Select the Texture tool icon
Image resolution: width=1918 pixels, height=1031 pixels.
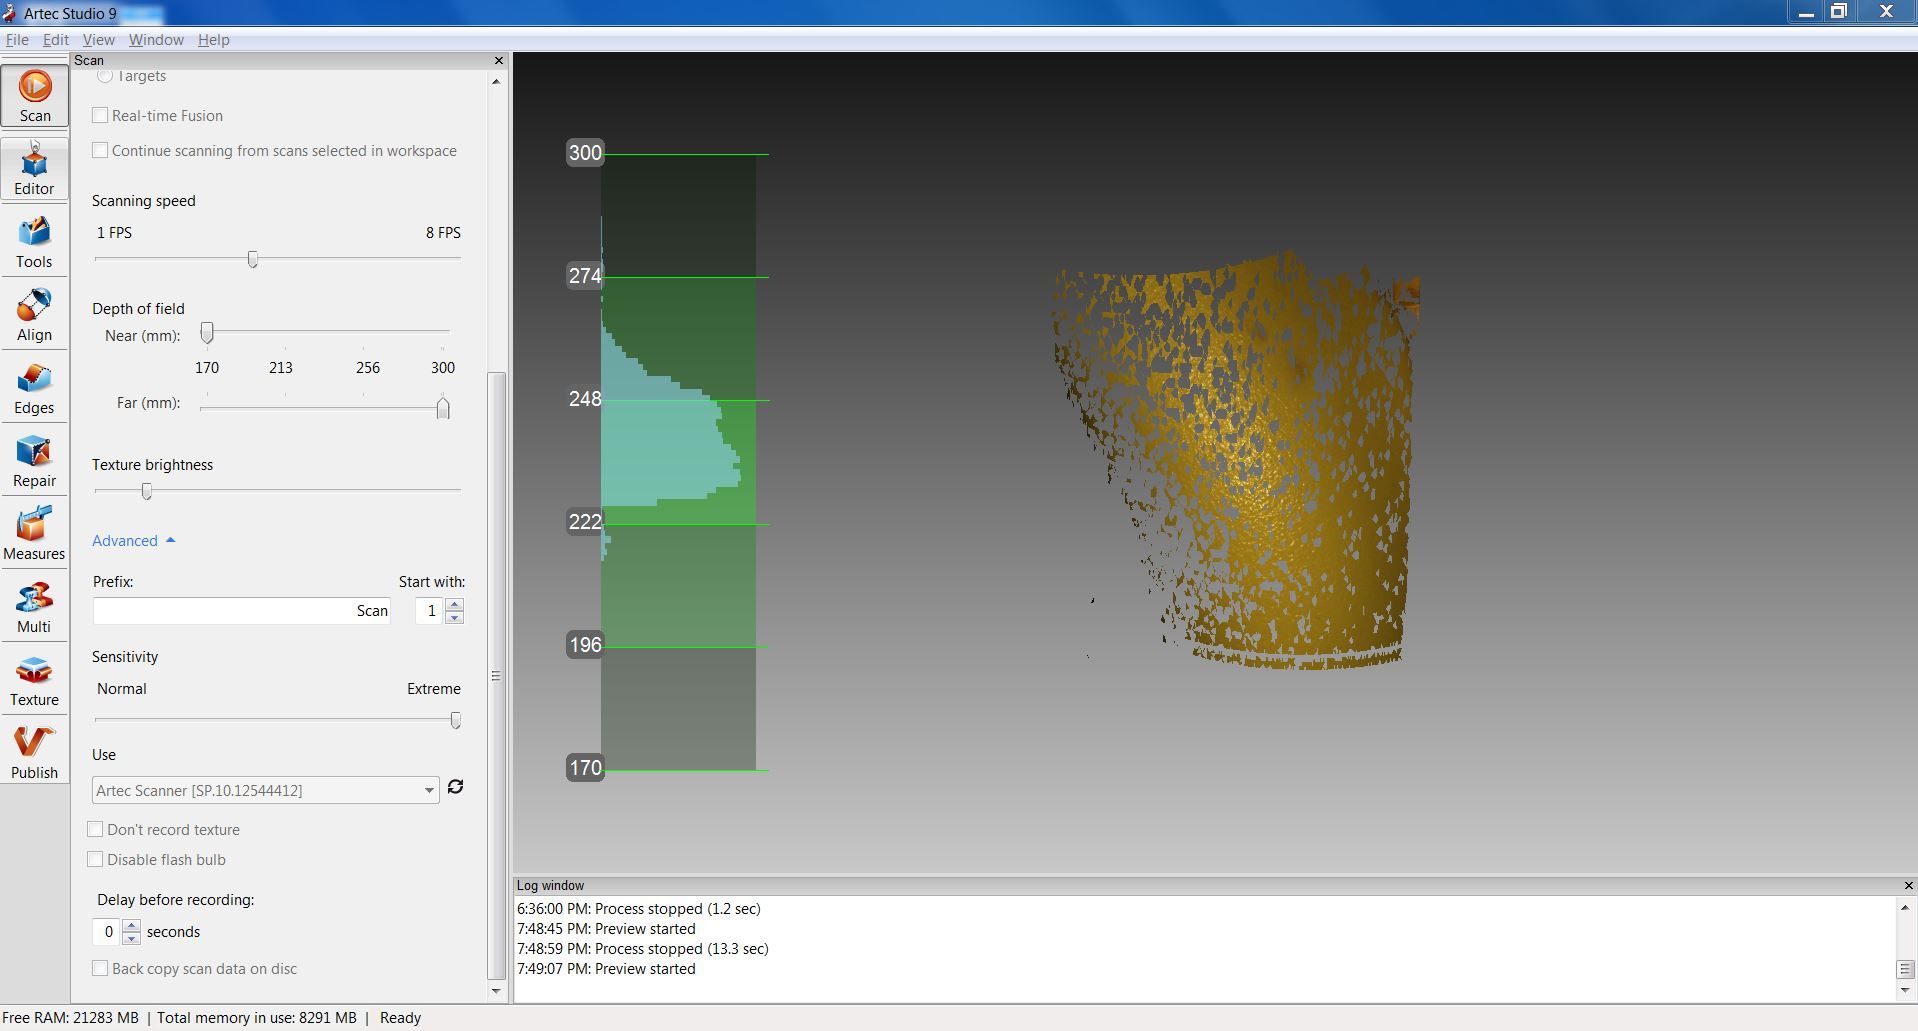pyautogui.click(x=34, y=680)
